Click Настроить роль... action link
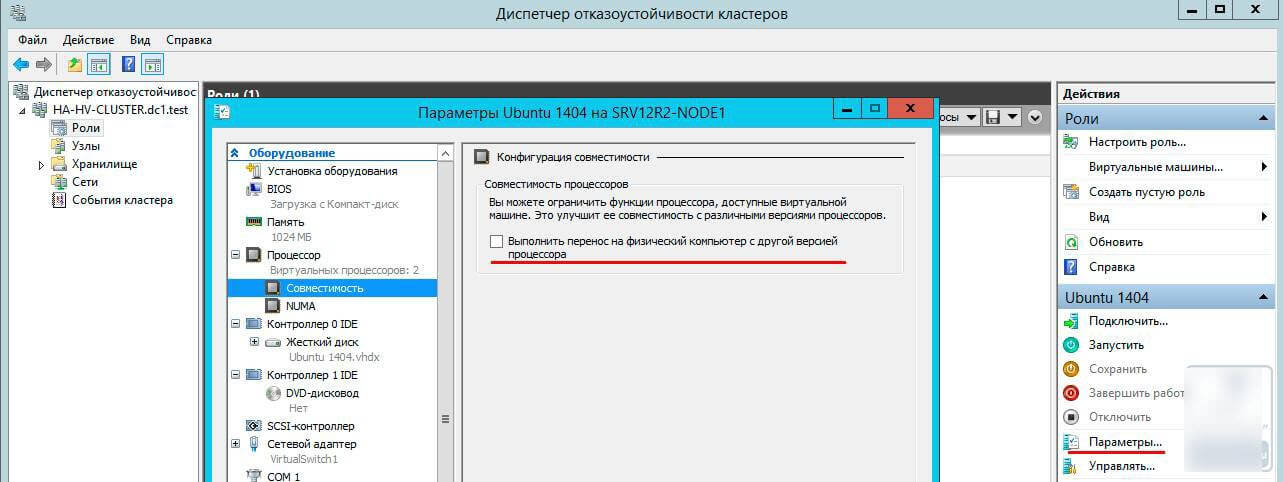 [1138, 142]
